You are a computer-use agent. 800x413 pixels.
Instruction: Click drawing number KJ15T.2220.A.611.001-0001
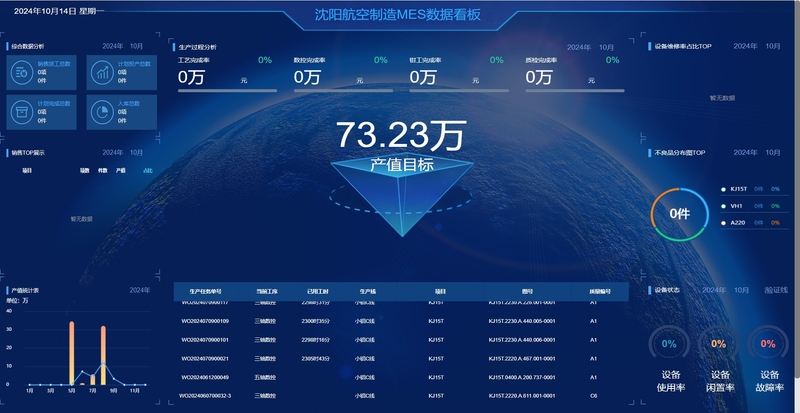tap(522, 396)
